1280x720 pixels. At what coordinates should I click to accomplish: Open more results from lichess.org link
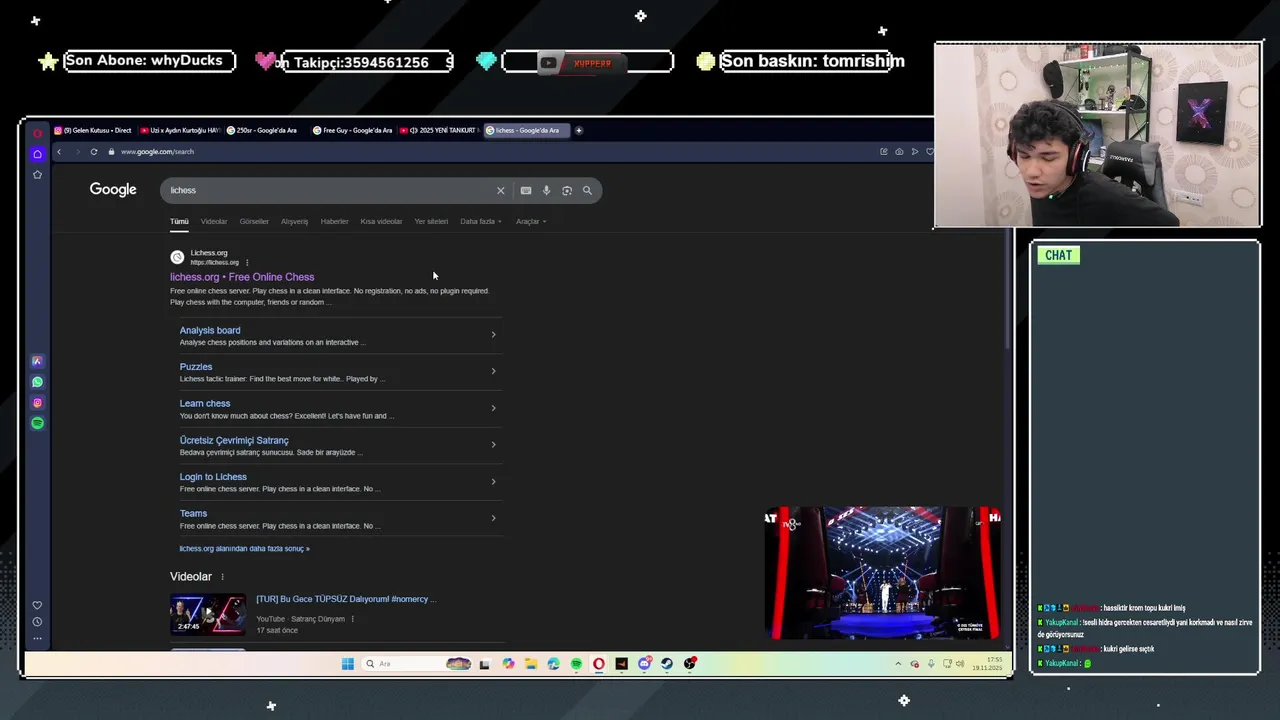[x=244, y=548]
